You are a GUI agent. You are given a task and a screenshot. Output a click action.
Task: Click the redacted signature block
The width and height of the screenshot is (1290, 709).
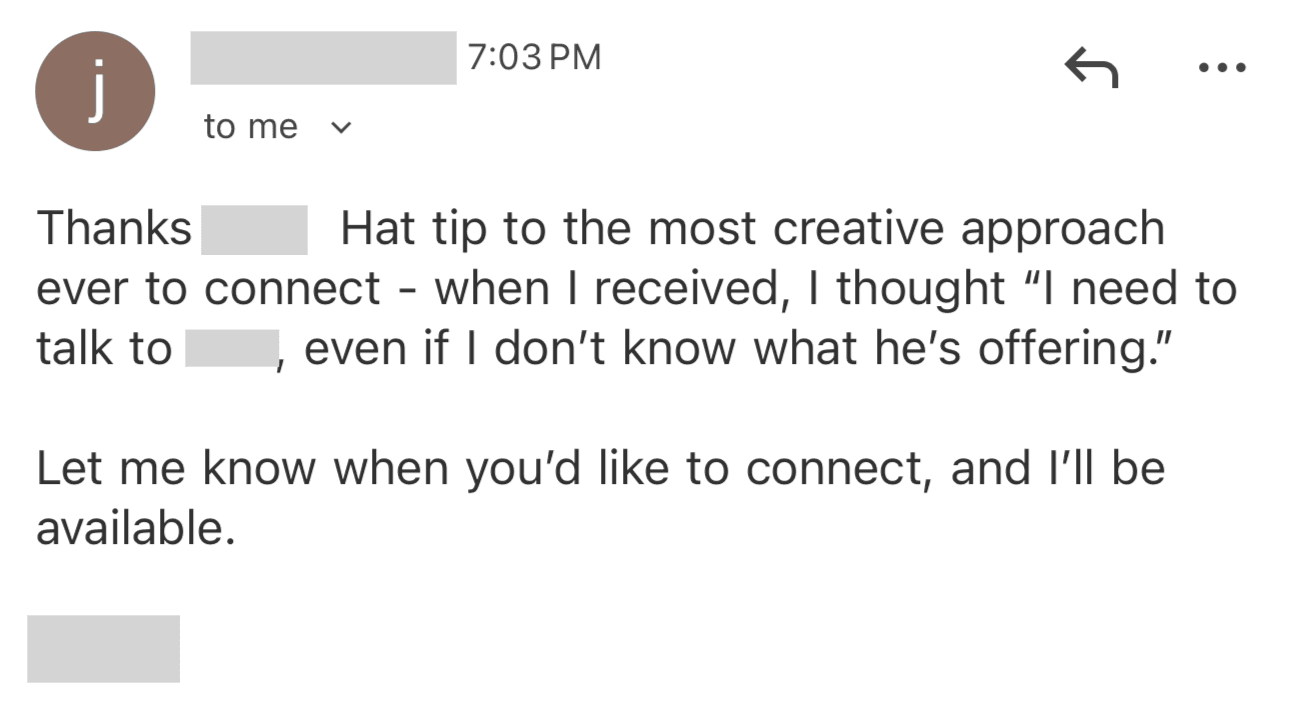102,649
